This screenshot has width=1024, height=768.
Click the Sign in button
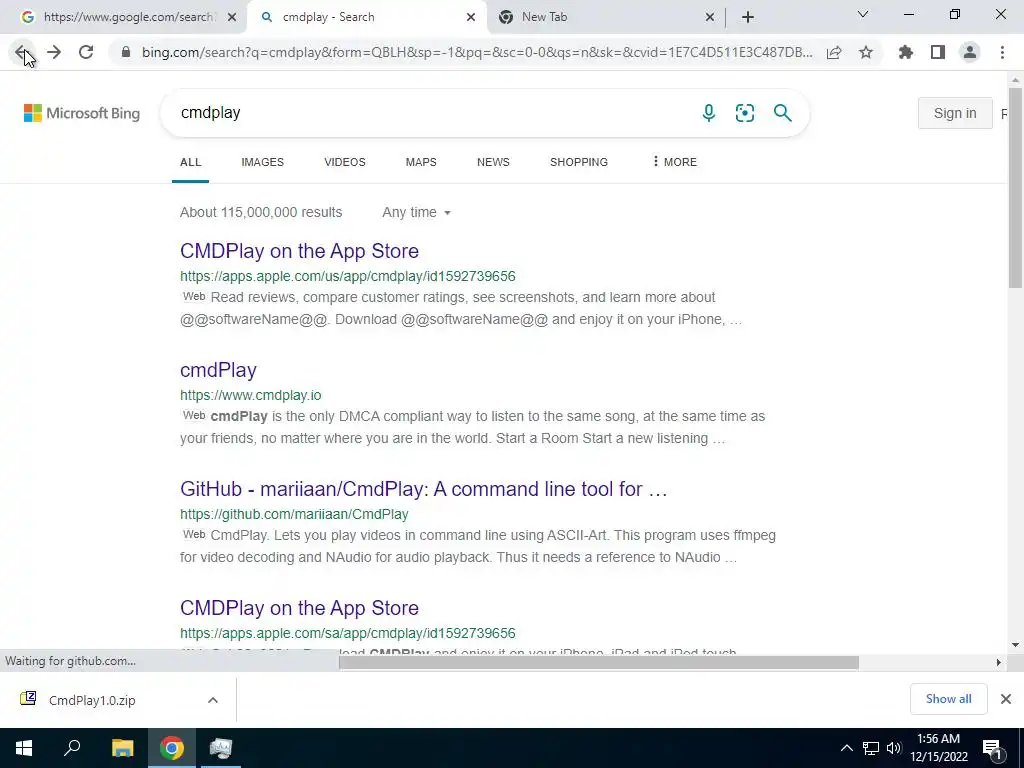[x=955, y=113]
